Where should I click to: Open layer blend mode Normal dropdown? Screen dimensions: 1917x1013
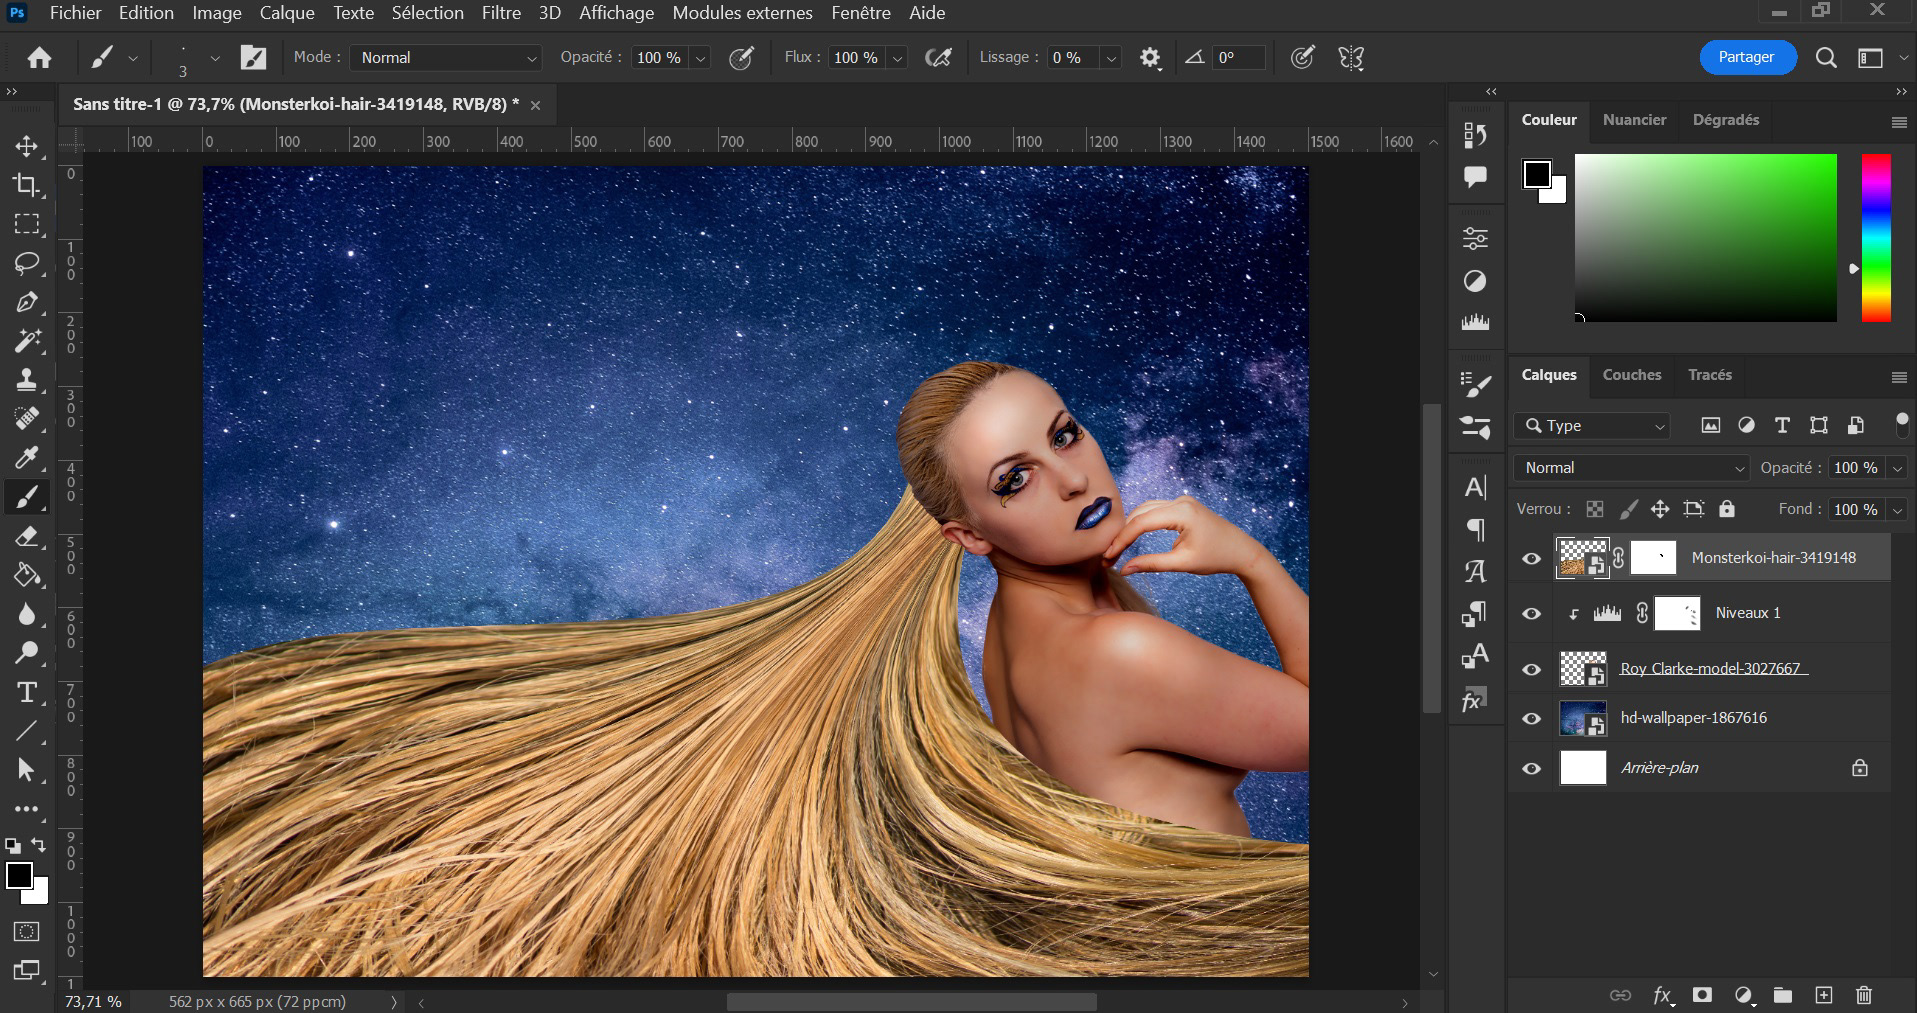coord(1631,468)
